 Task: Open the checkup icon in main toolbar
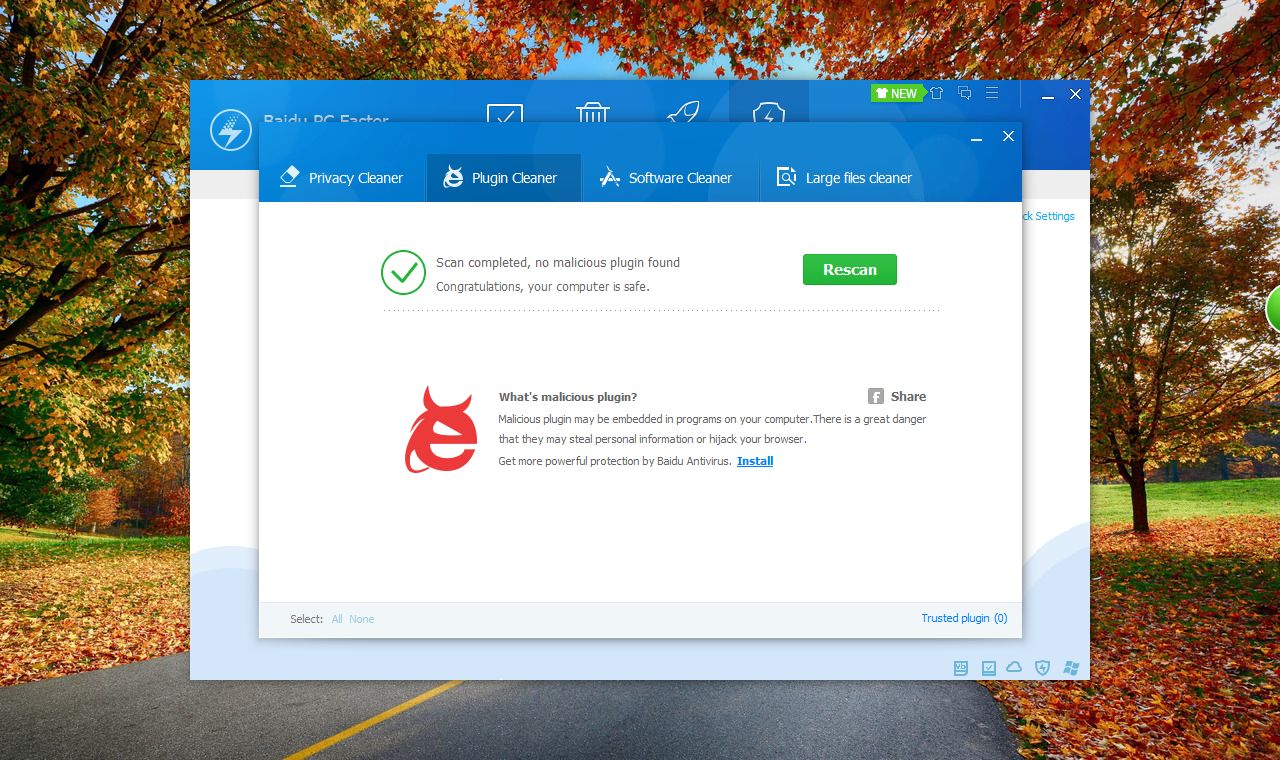505,112
